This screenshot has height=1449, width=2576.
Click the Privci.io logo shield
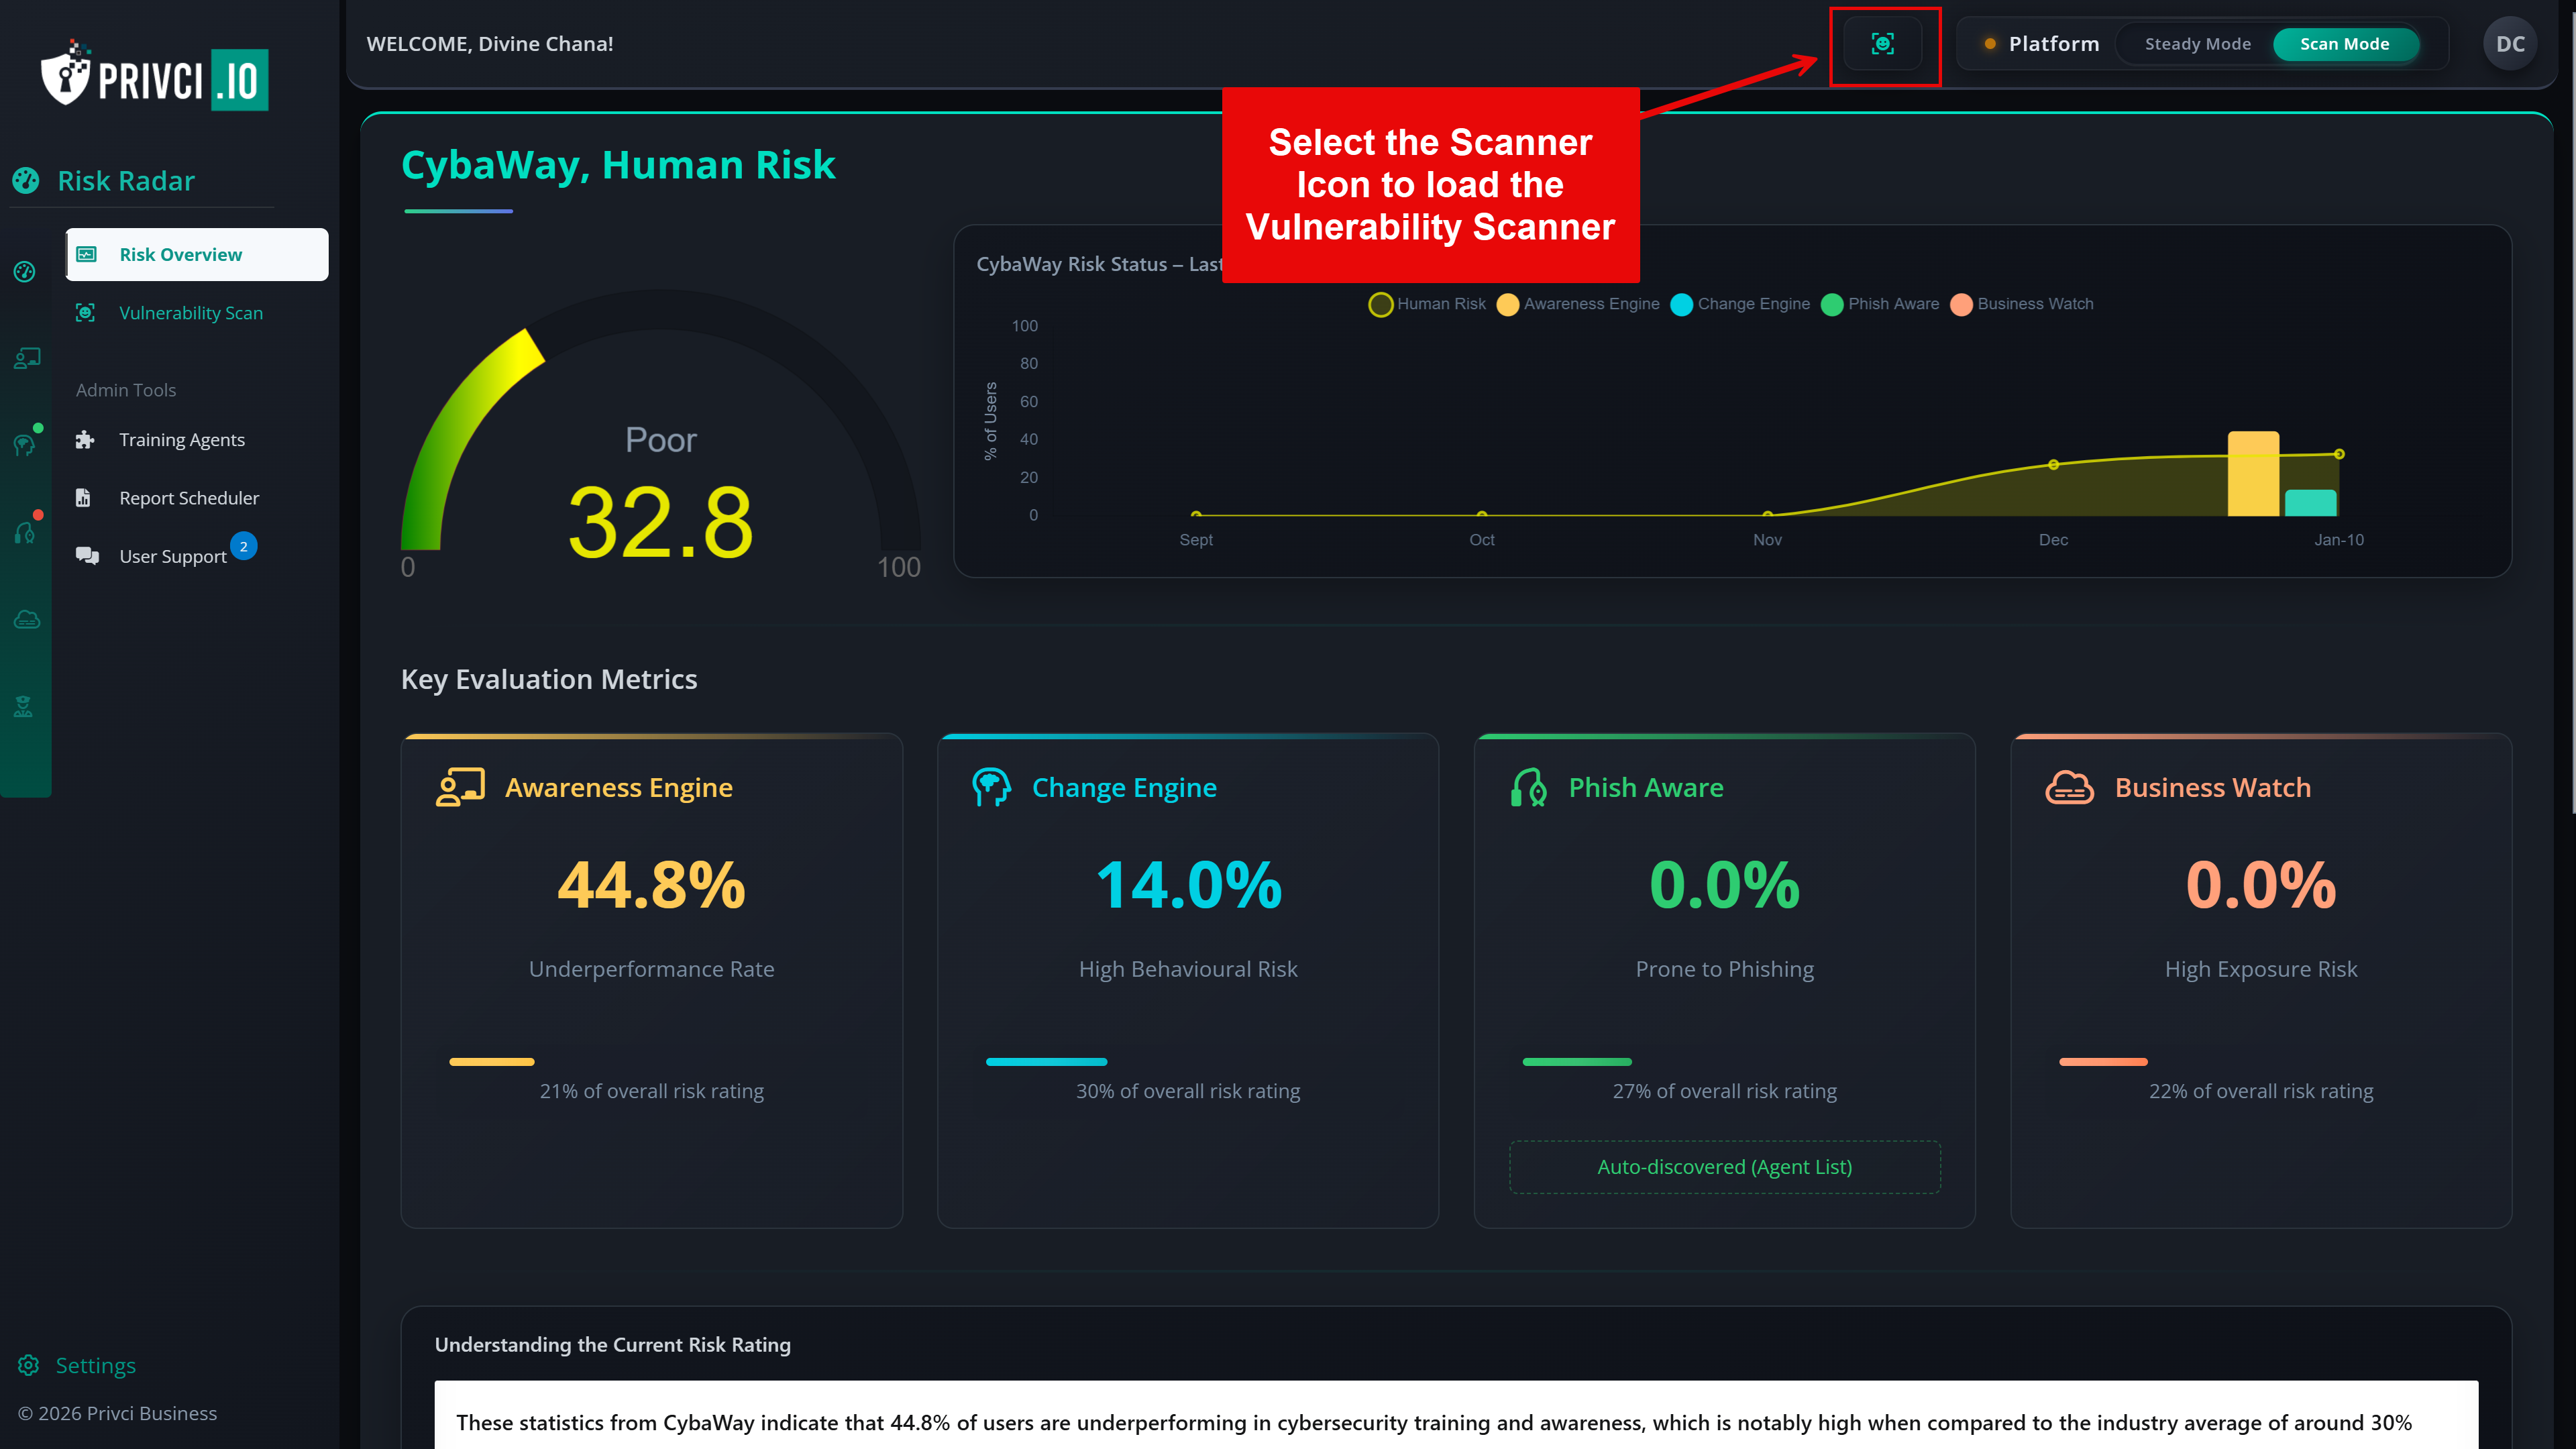pyautogui.click(x=65, y=78)
